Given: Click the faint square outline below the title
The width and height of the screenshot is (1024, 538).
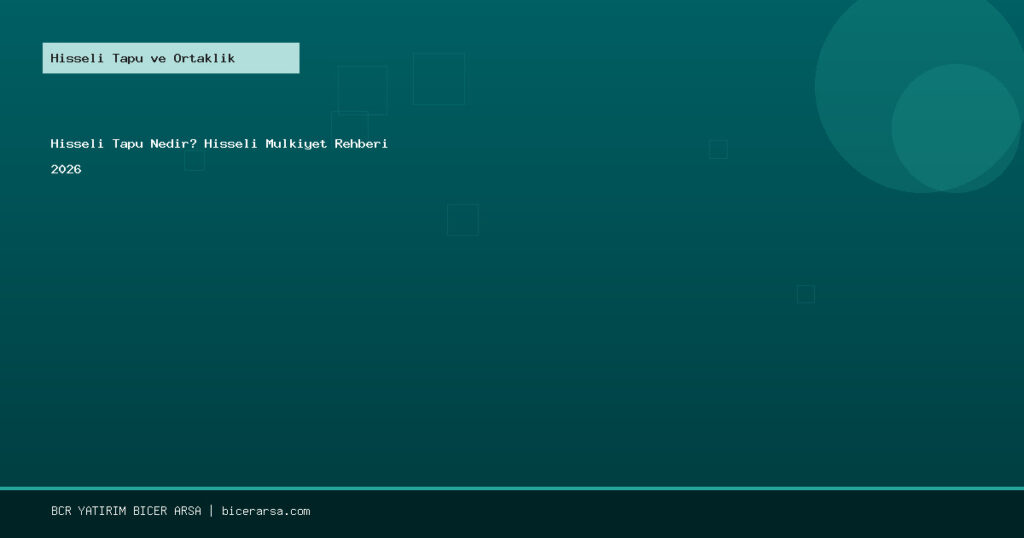Looking at the screenshot, I should coord(462,220).
